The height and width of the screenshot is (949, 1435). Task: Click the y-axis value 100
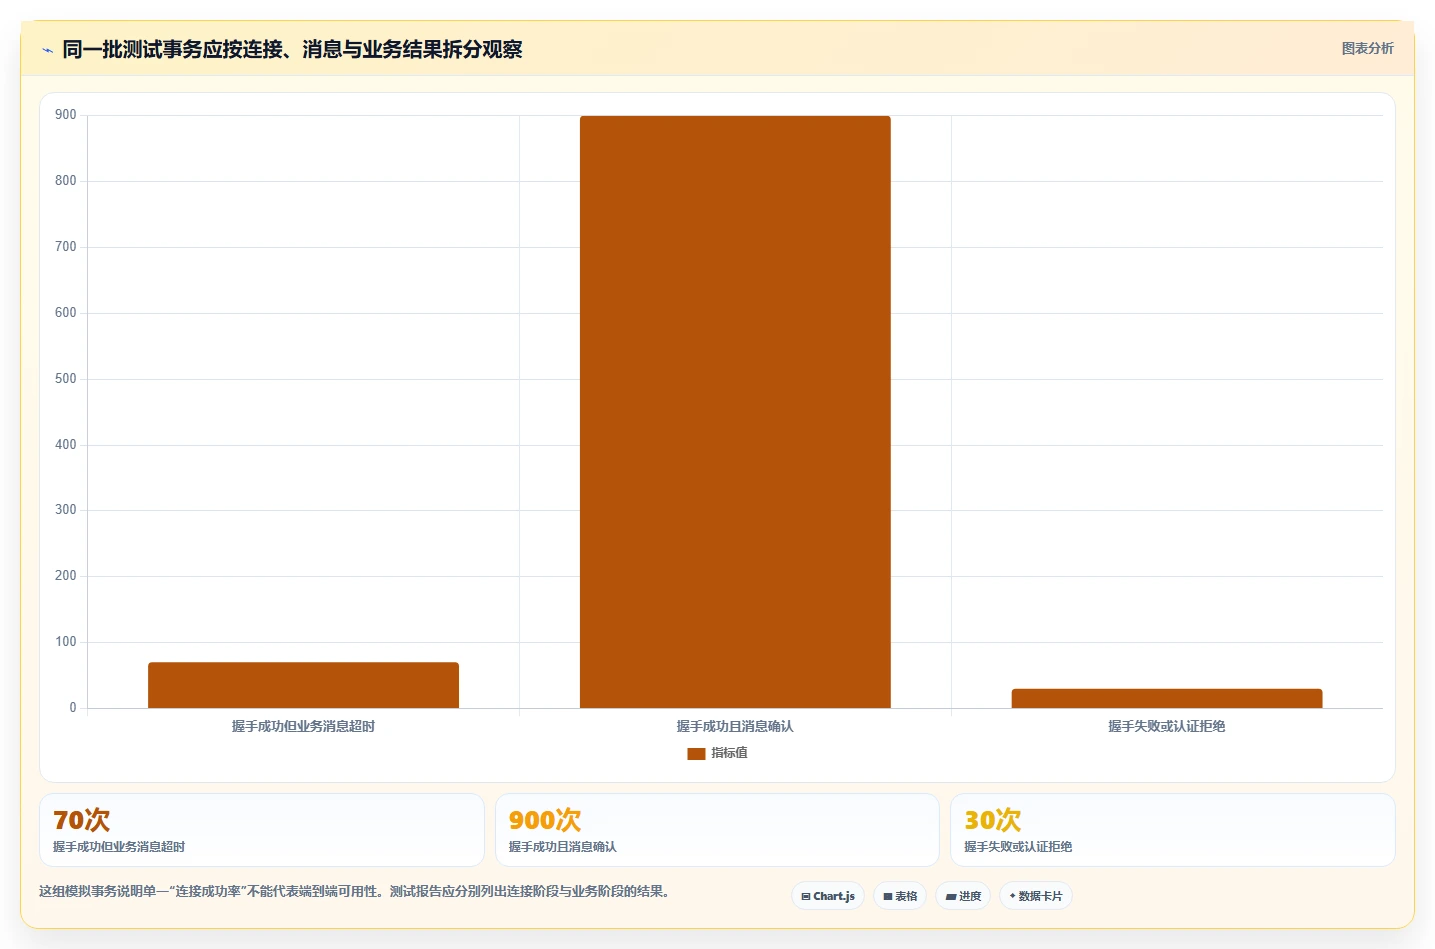[66, 642]
